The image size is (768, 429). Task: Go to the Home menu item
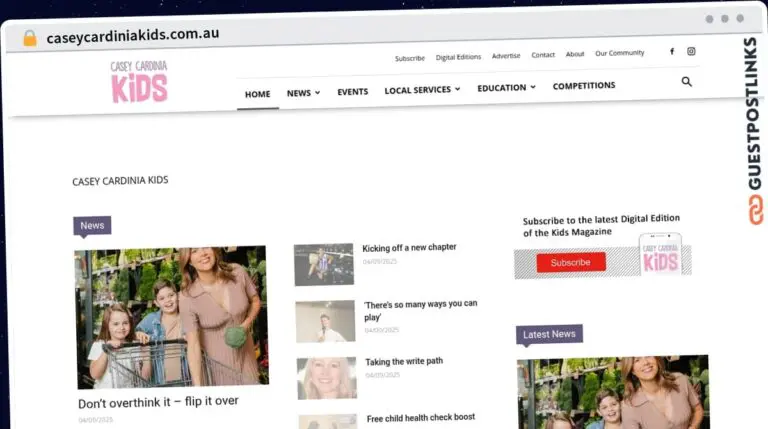(x=257, y=94)
